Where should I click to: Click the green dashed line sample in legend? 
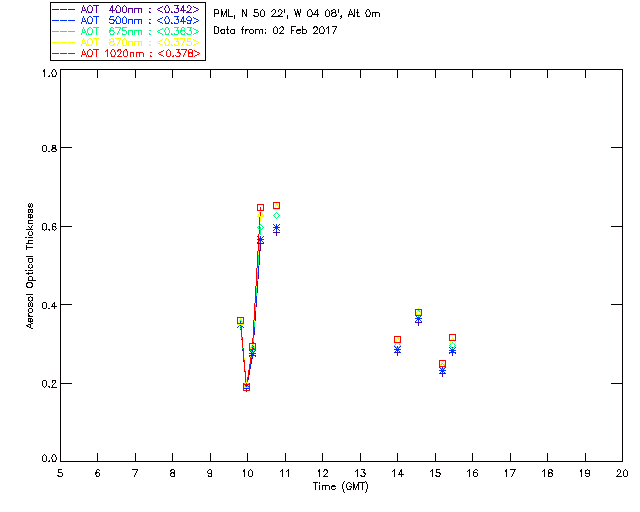[x=64, y=31]
